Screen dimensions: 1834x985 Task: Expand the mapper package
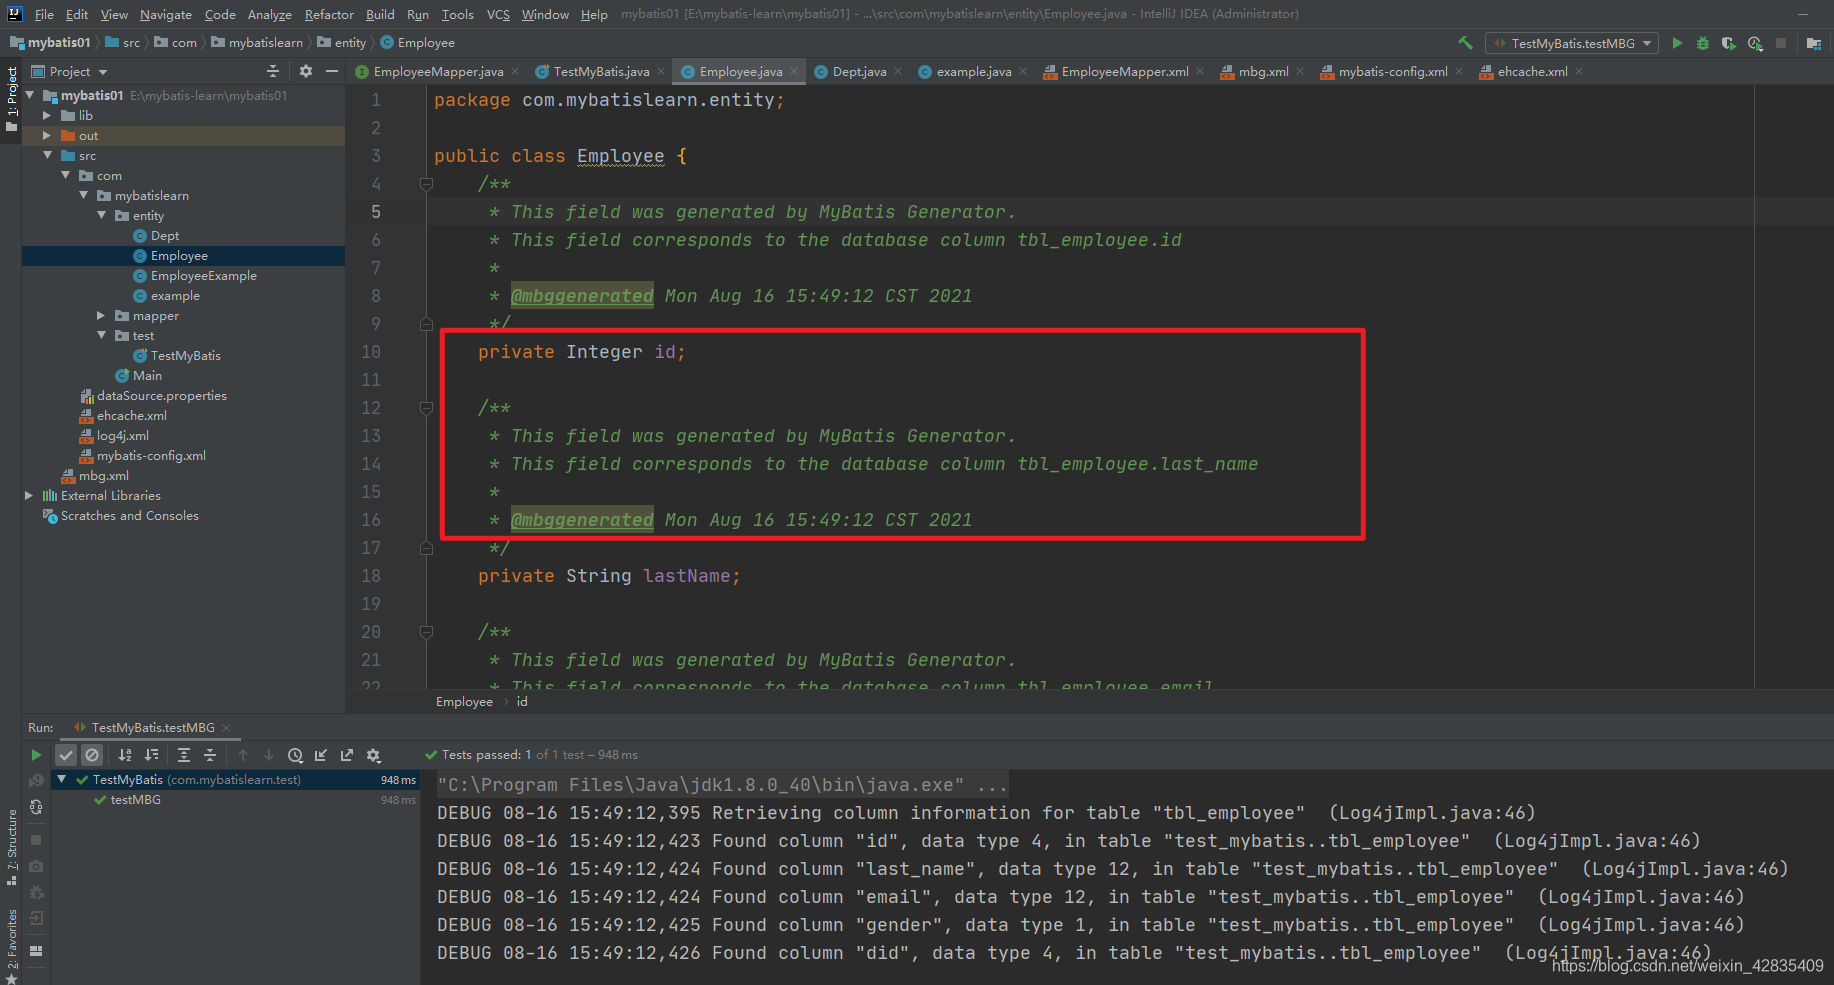click(x=101, y=315)
